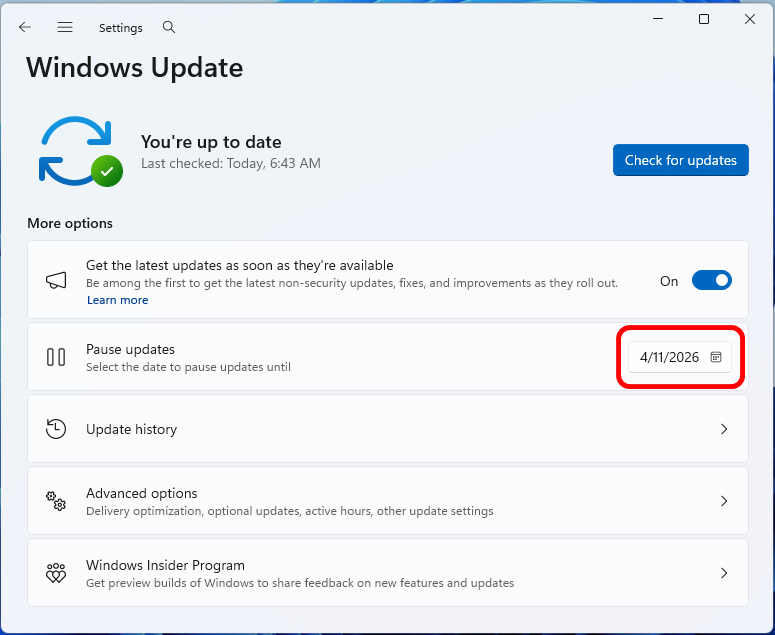Click Select the date to pause text
This screenshot has height=635, width=775.
pyautogui.click(x=188, y=367)
